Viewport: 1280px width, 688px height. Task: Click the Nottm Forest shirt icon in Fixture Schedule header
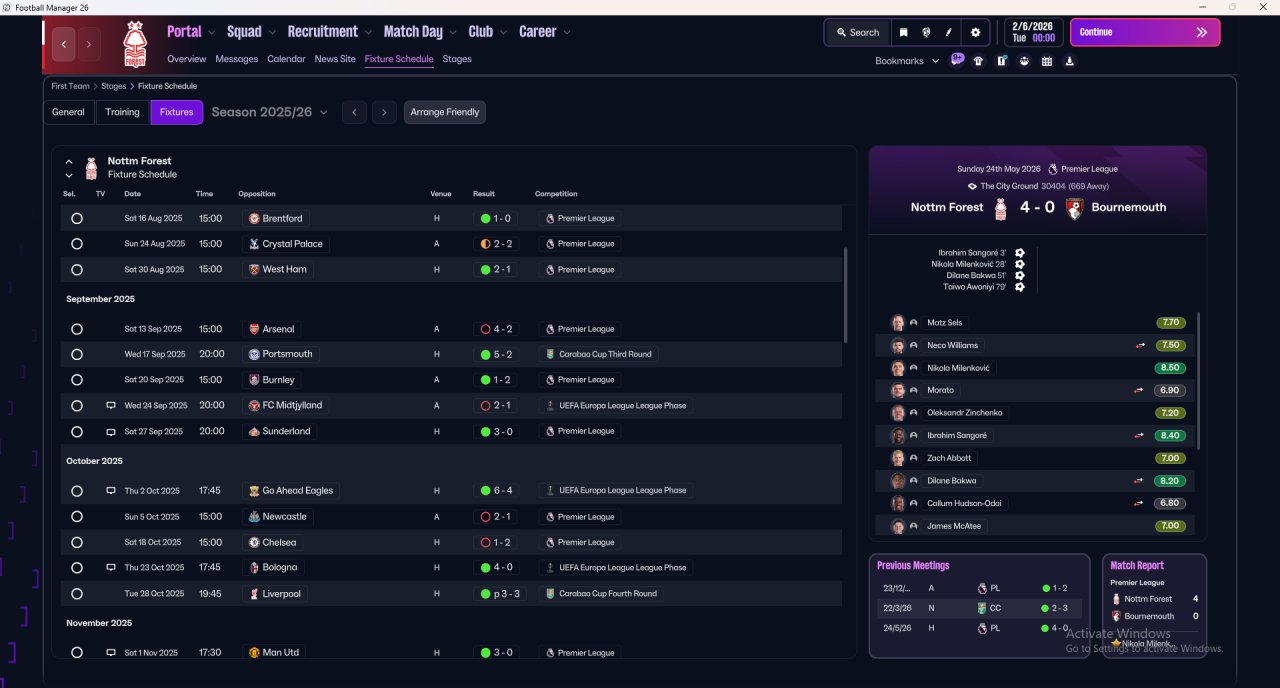[91, 167]
